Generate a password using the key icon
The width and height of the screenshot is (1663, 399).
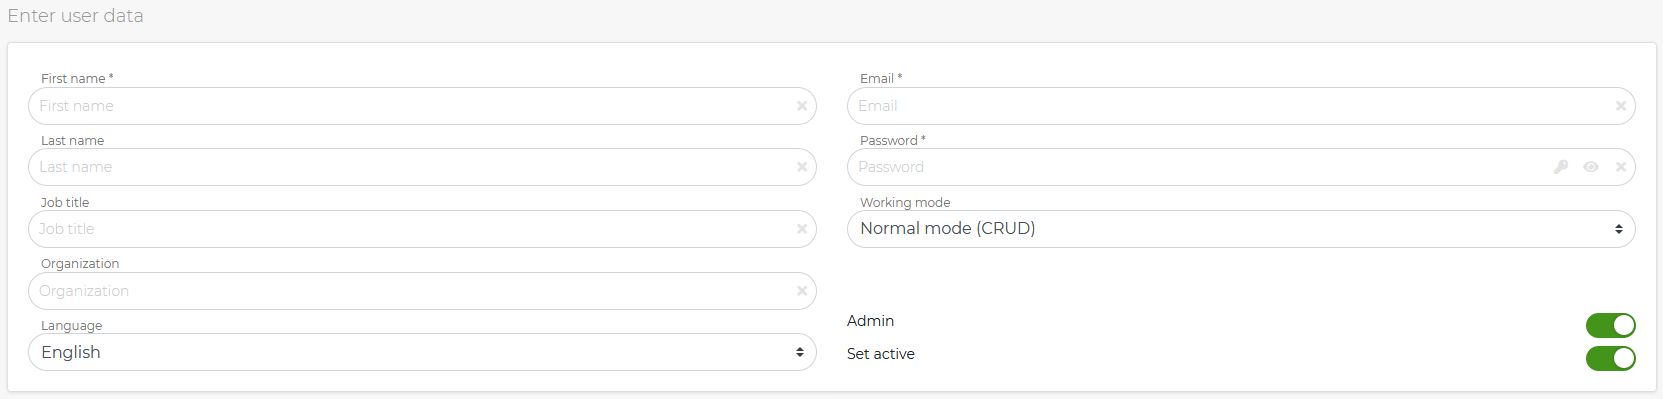coord(1561,167)
